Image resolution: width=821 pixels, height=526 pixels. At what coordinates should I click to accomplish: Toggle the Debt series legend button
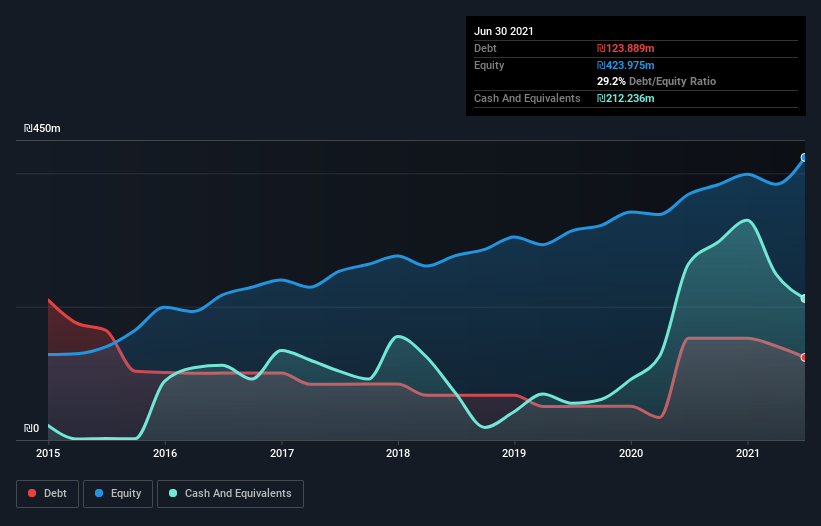(x=48, y=494)
